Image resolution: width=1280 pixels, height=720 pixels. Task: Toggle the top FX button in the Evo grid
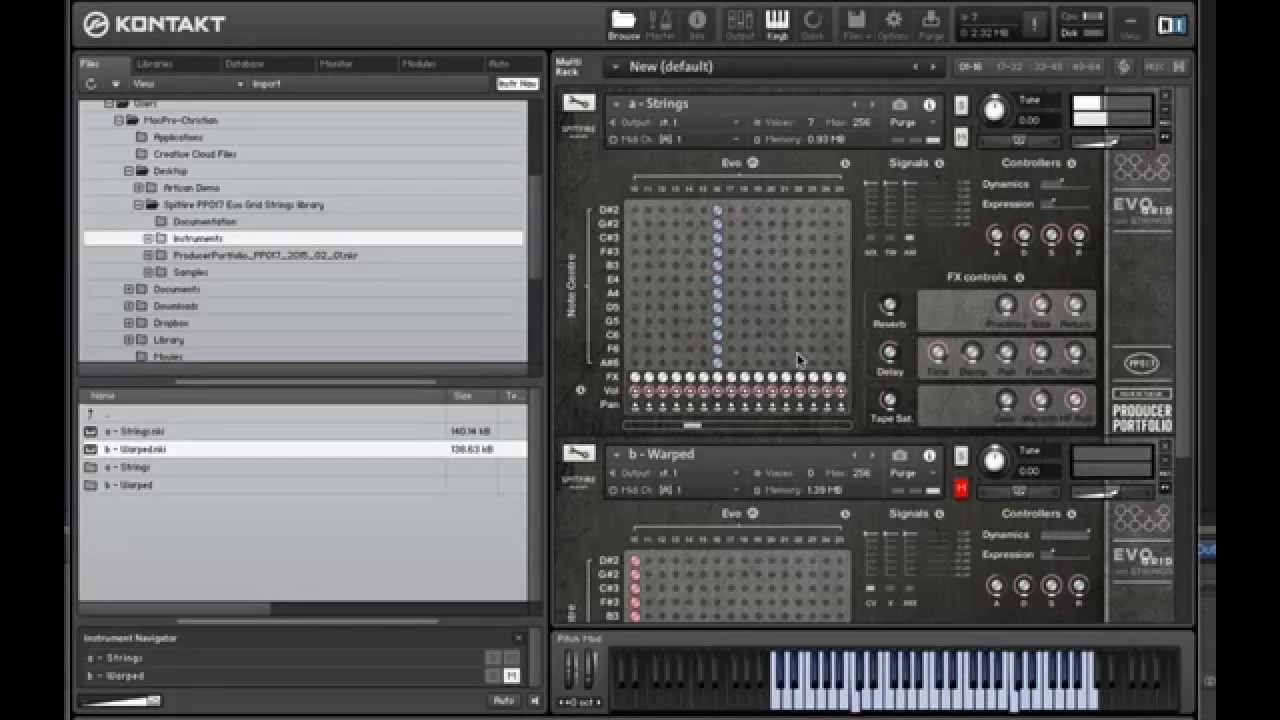(634, 377)
